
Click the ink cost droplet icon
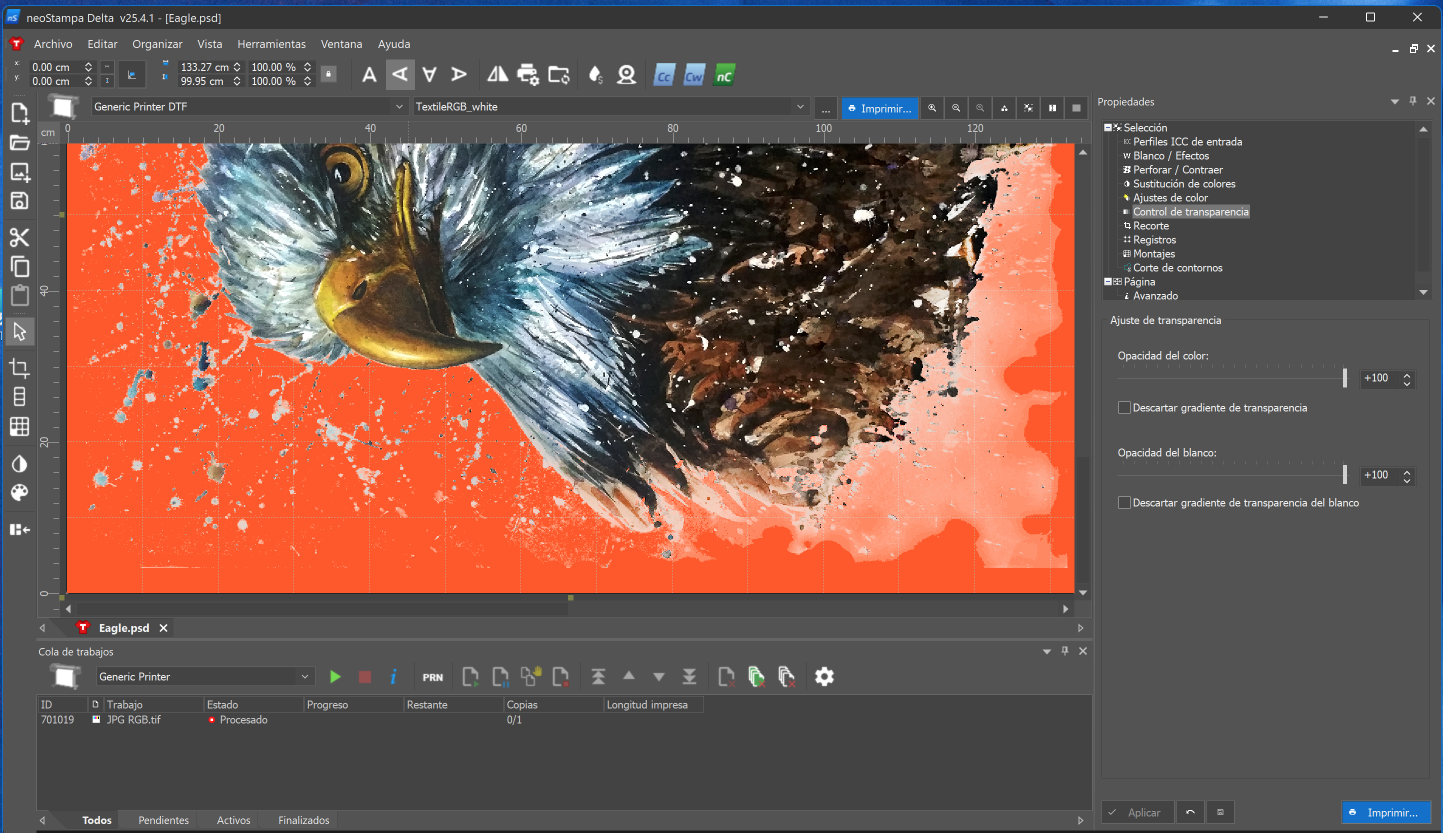pos(595,74)
